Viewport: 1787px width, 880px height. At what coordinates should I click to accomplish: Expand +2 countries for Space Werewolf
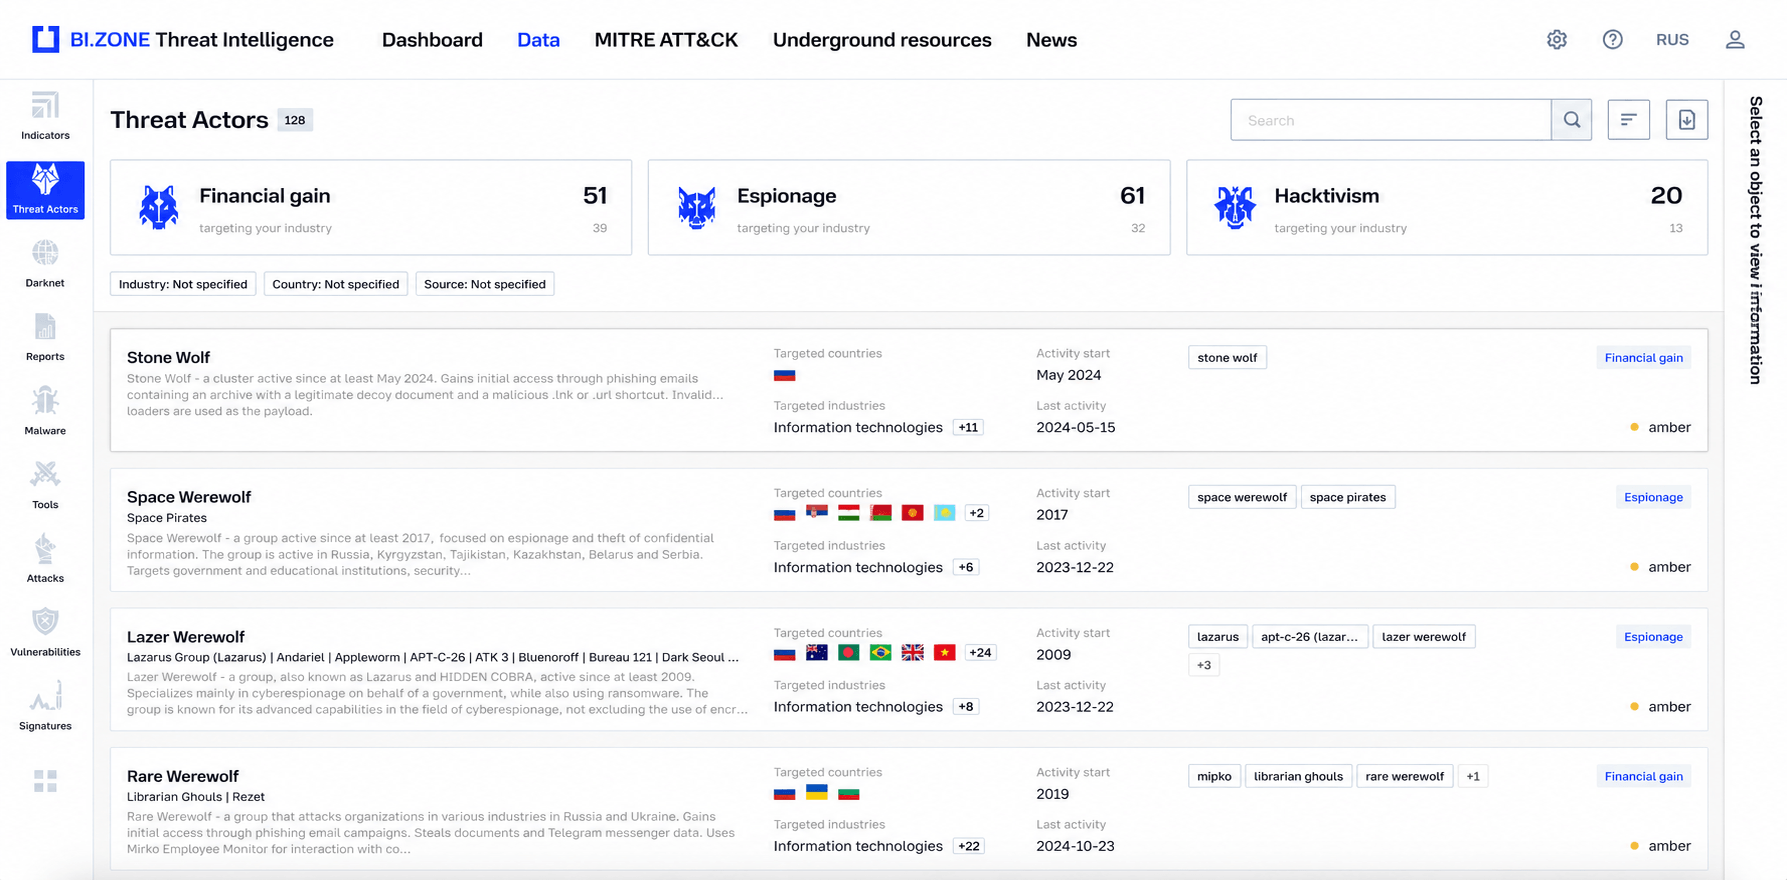tap(977, 513)
